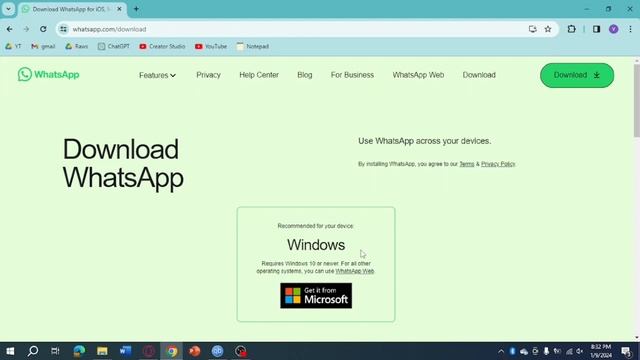Expand the Features dropdown menu
The image size is (640, 360).
(x=157, y=76)
